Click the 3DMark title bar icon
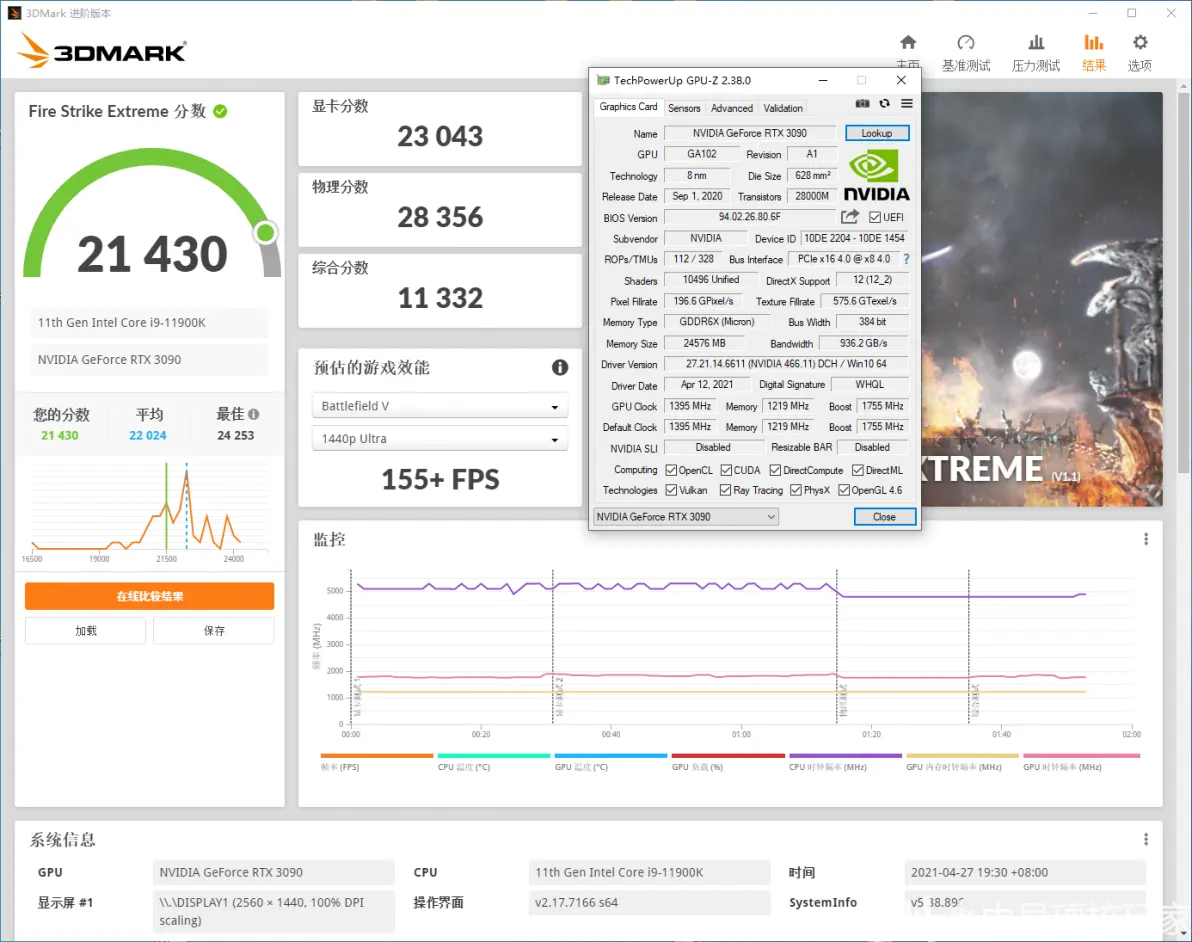 (14, 13)
